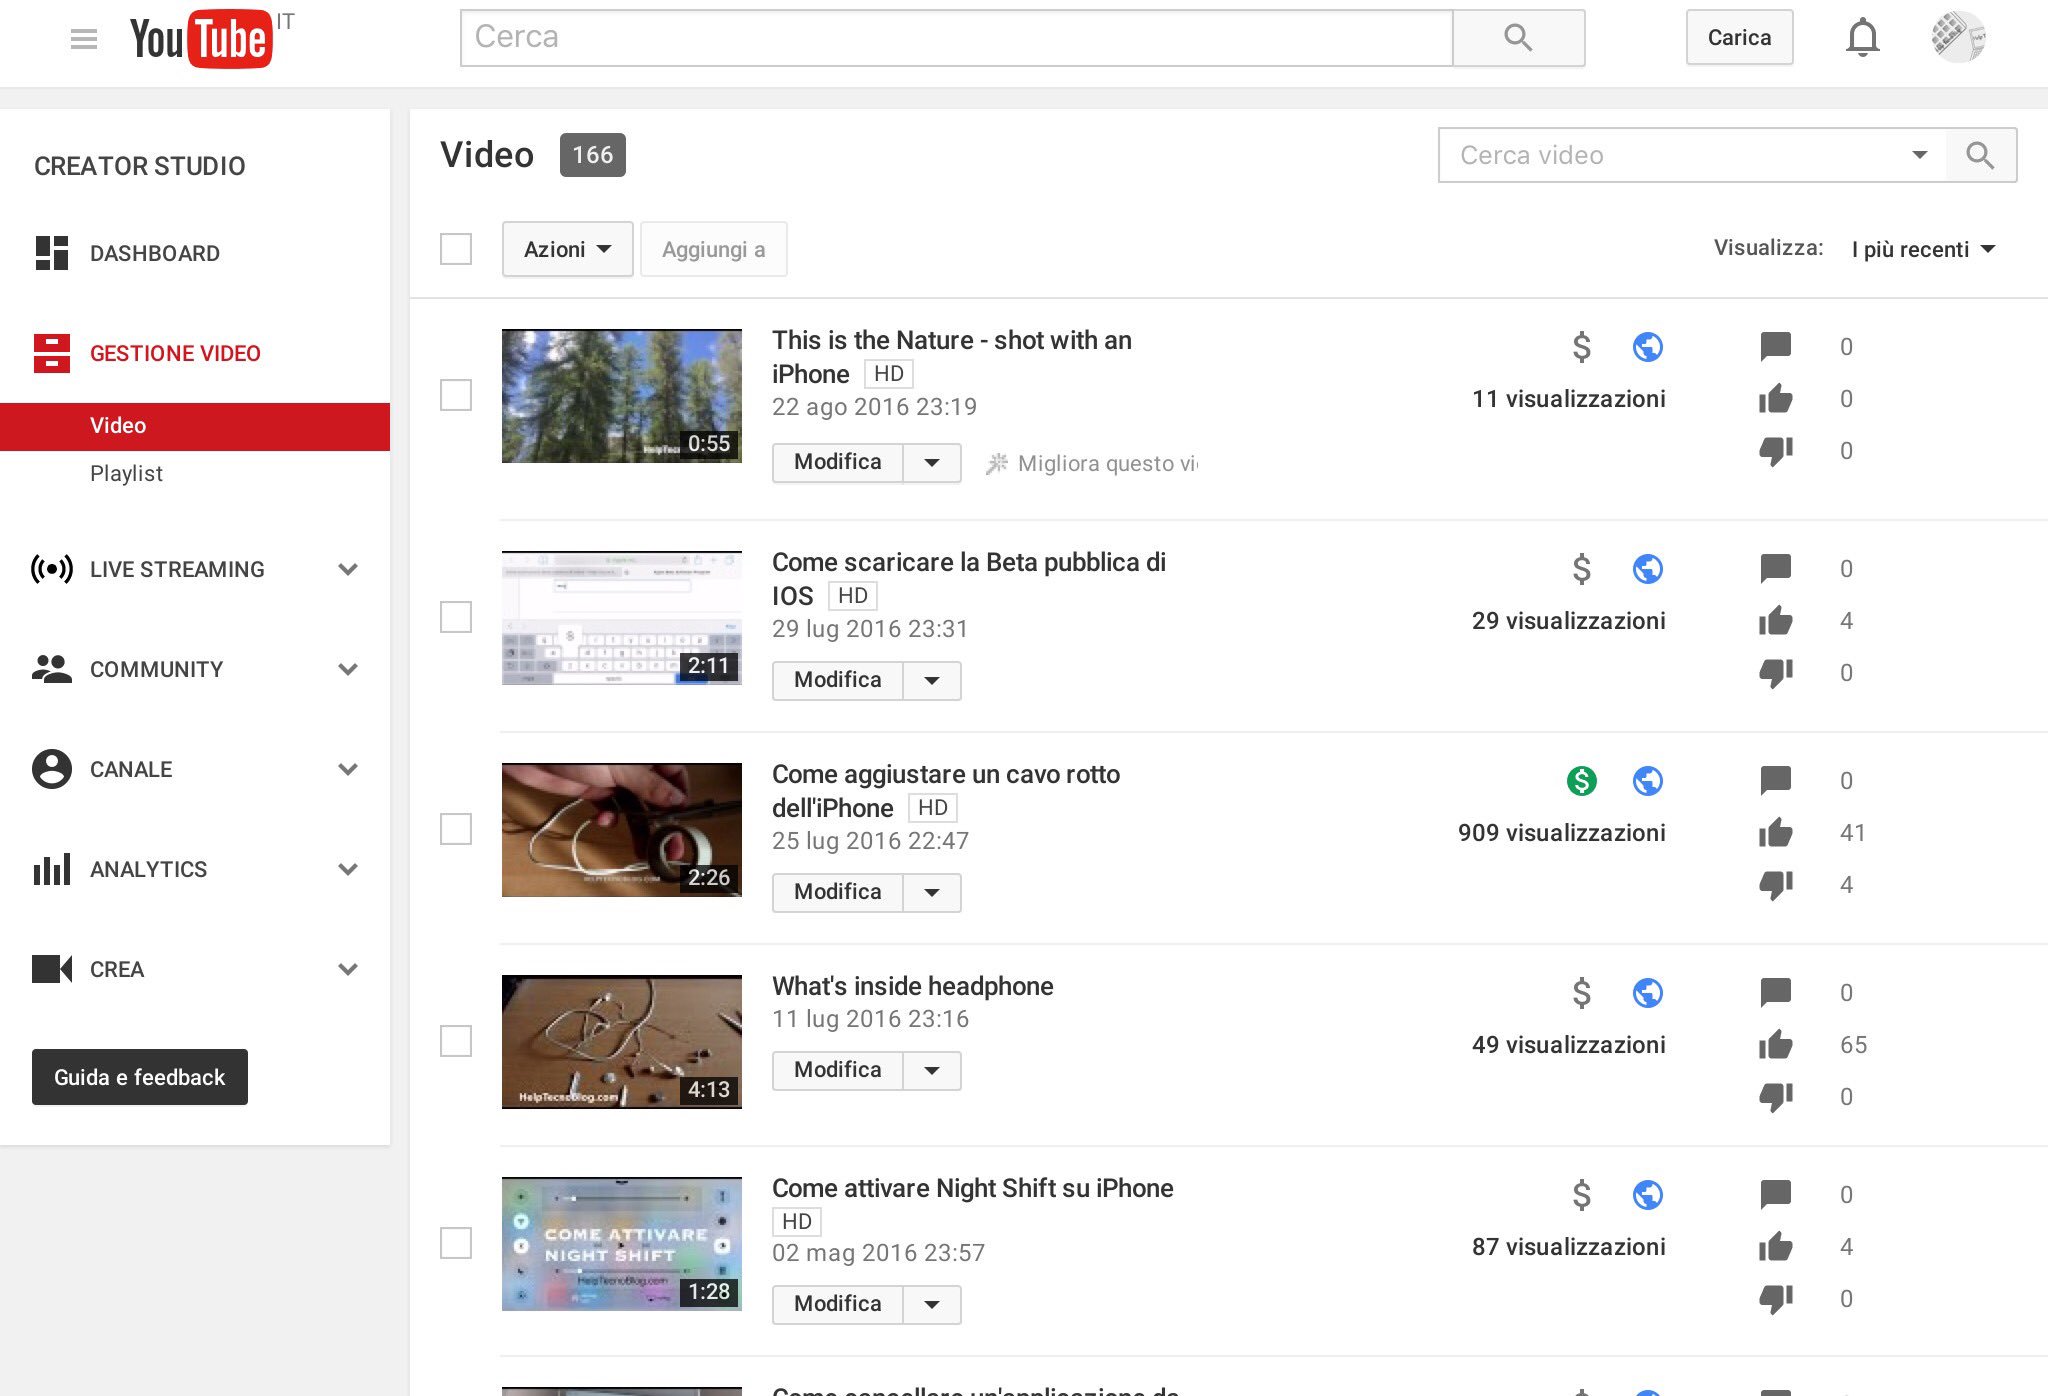Select the Night Shift su iPhone checkbox

(456, 1243)
